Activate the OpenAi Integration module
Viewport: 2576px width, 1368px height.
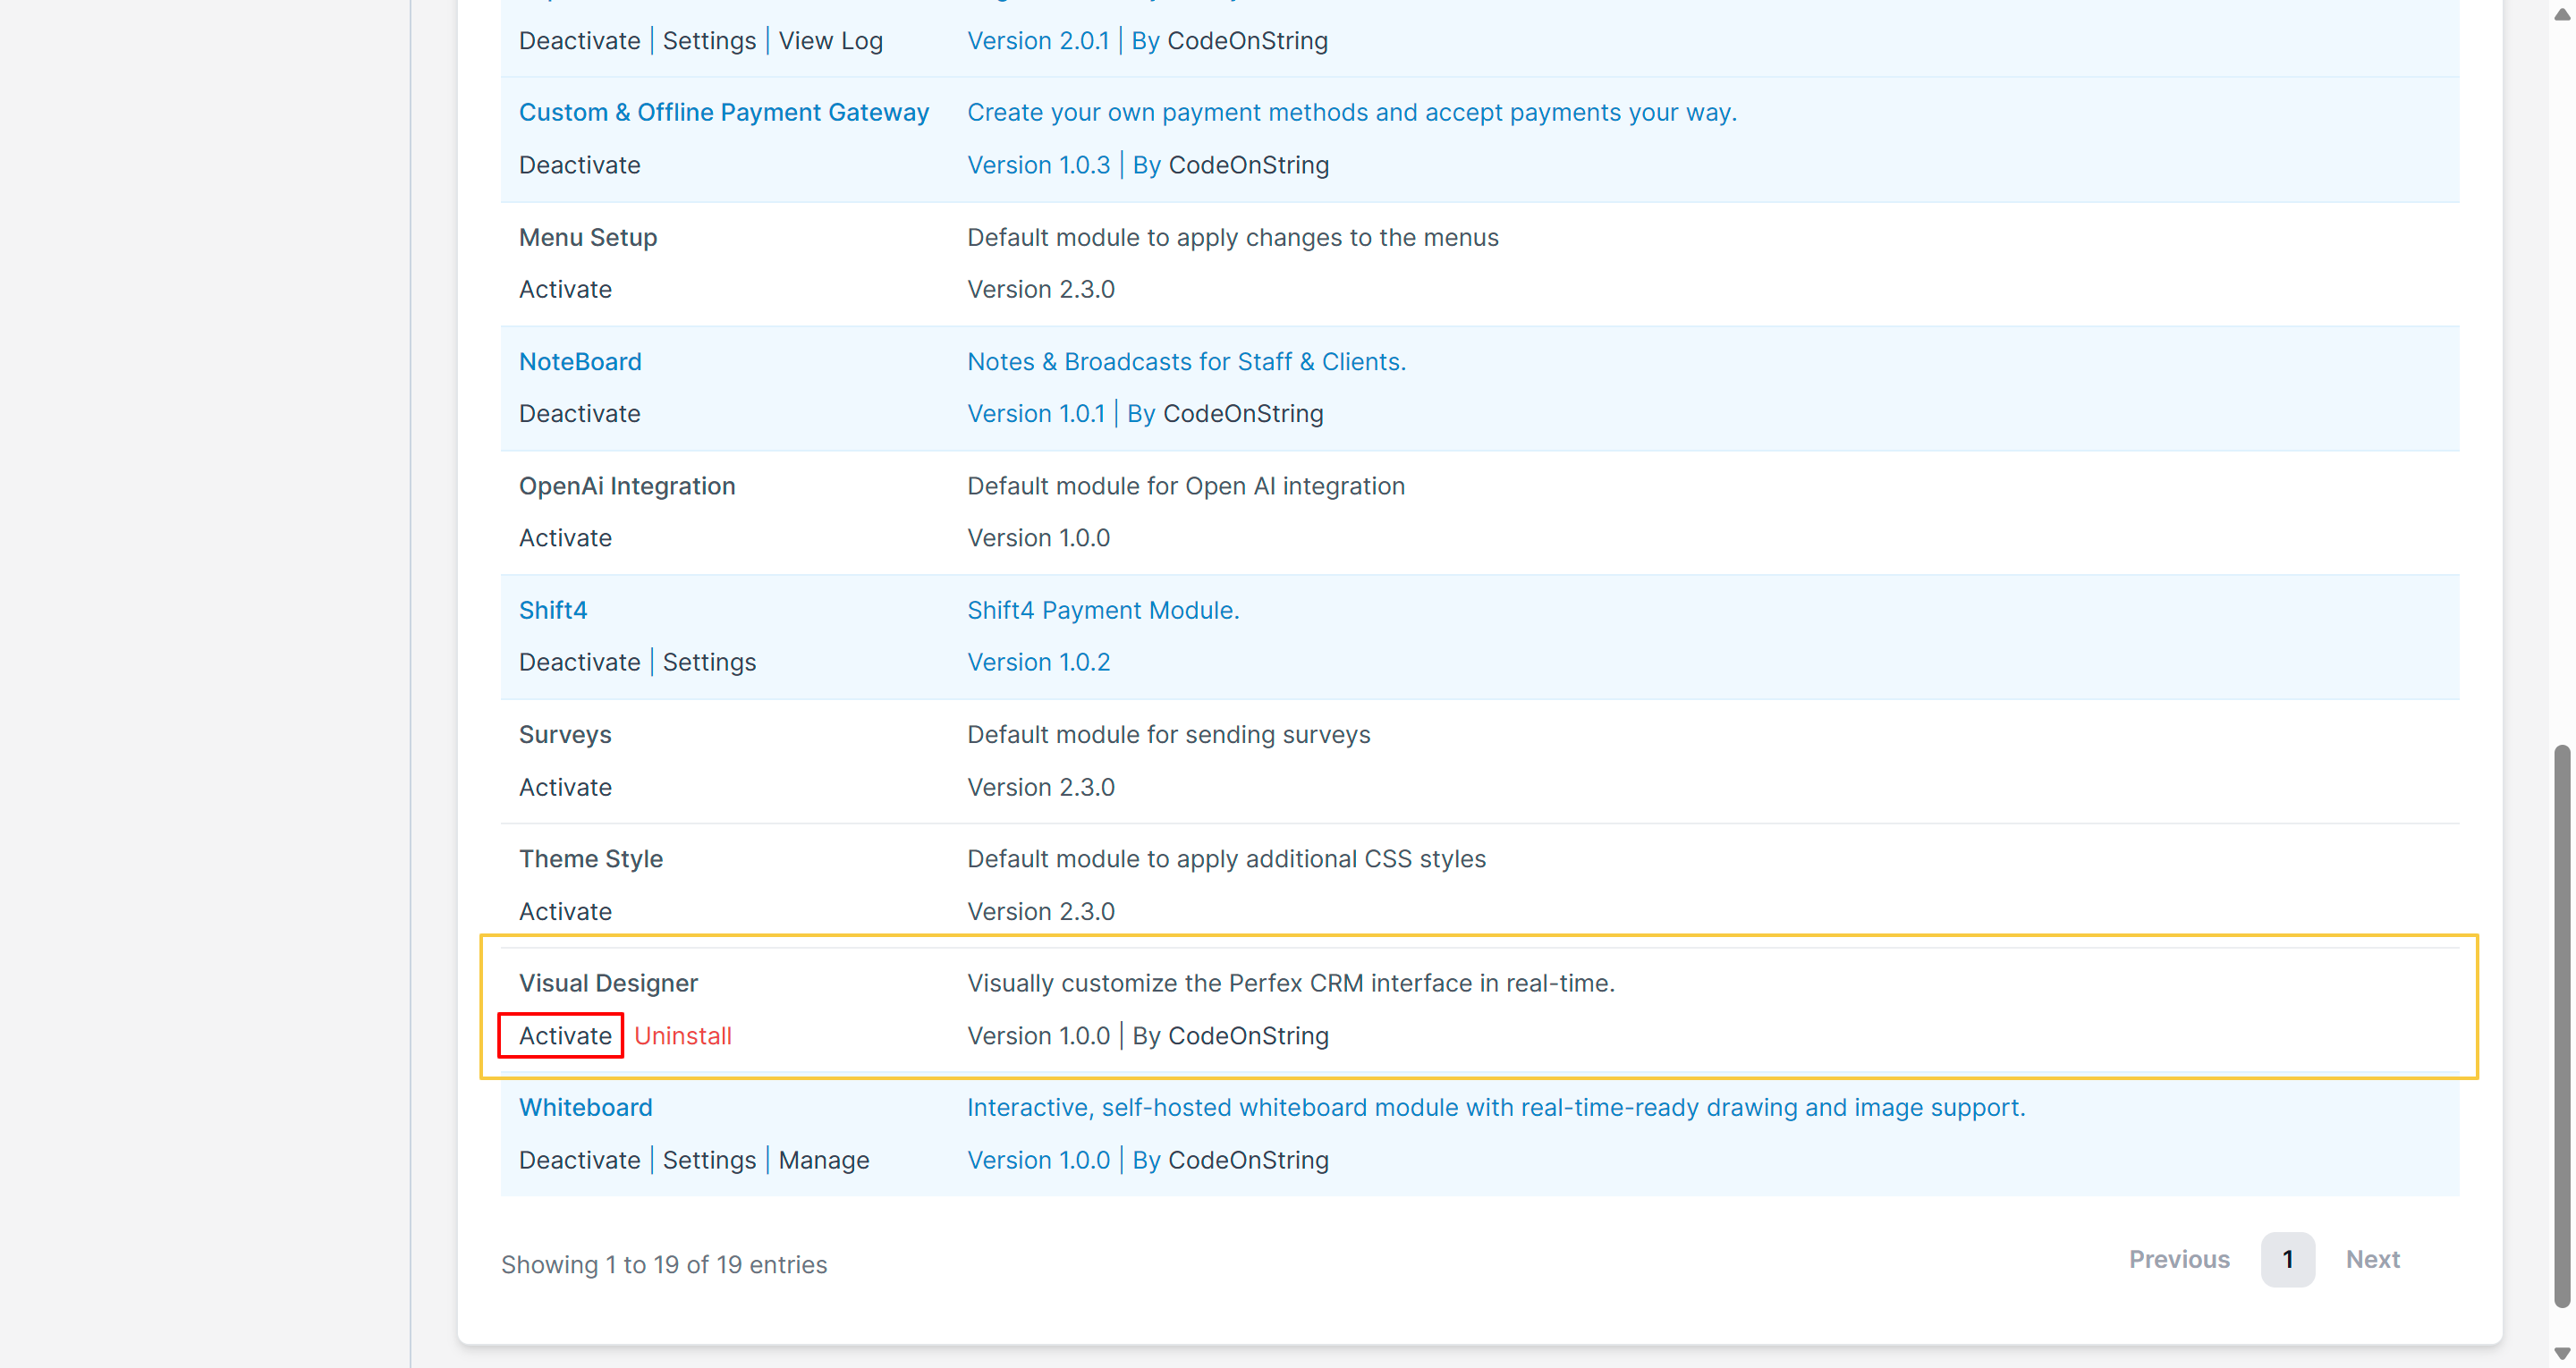(x=564, y=537)
